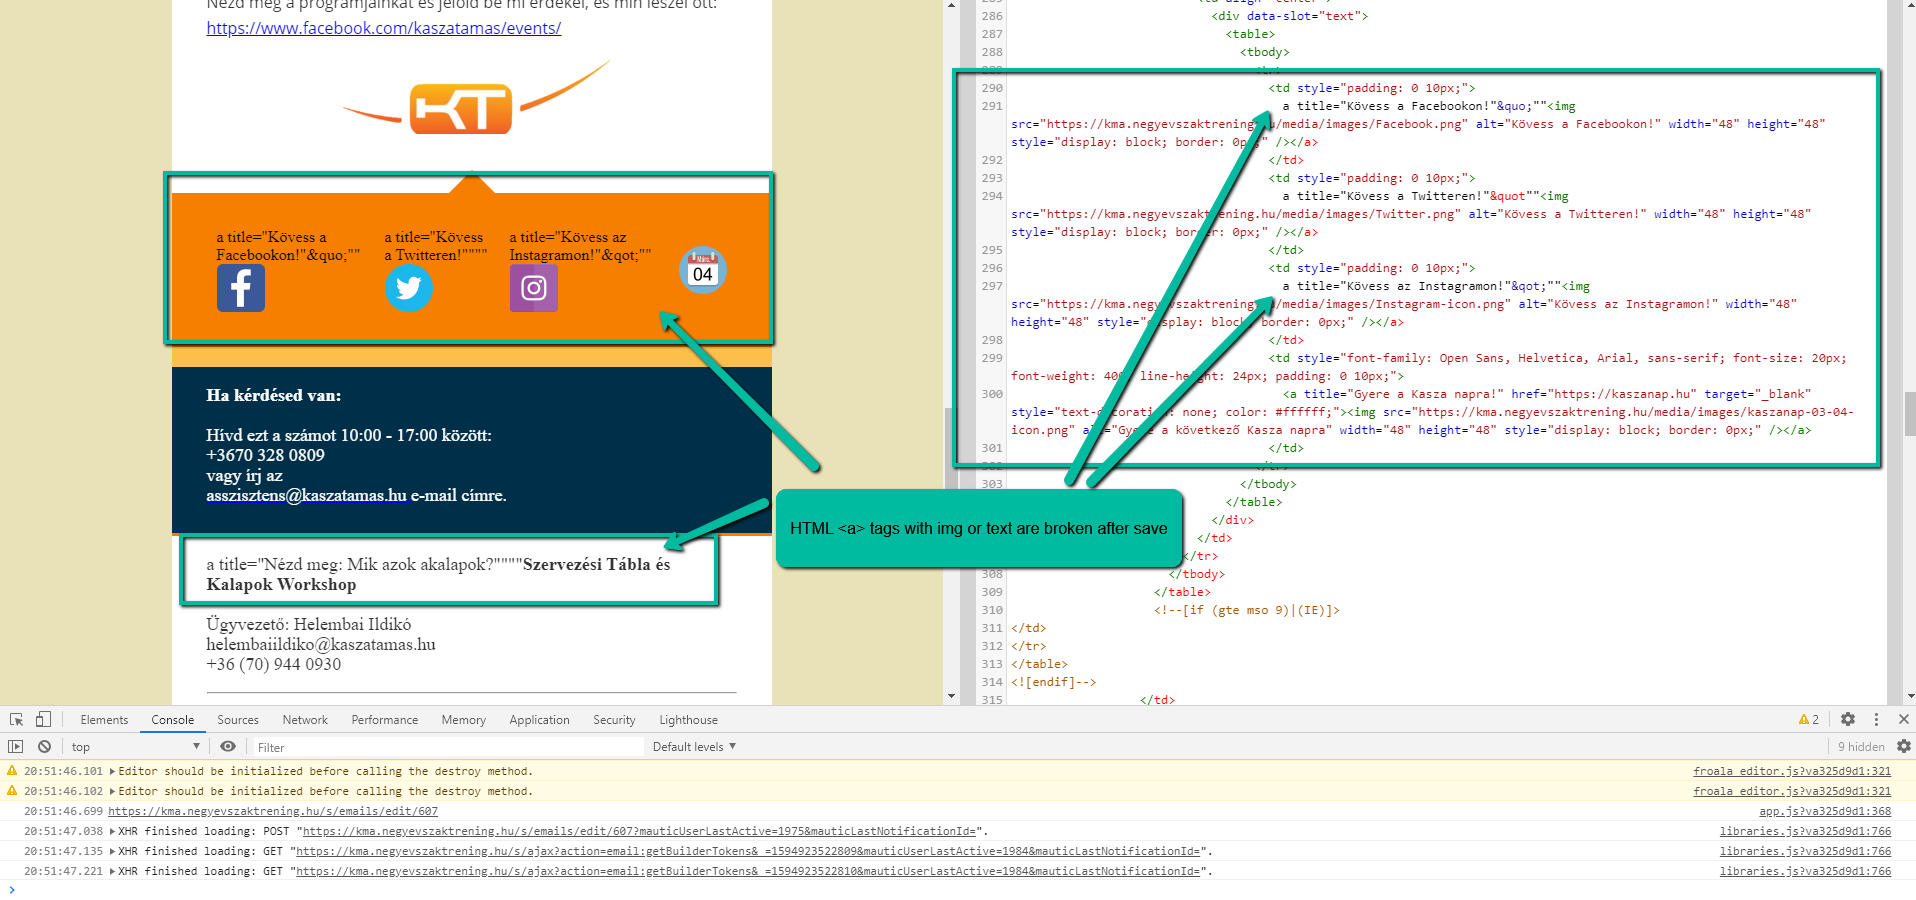The image size is (1916, 900).
Task: Click the Twitter bird icon
Action: click(x=409, y=288)
